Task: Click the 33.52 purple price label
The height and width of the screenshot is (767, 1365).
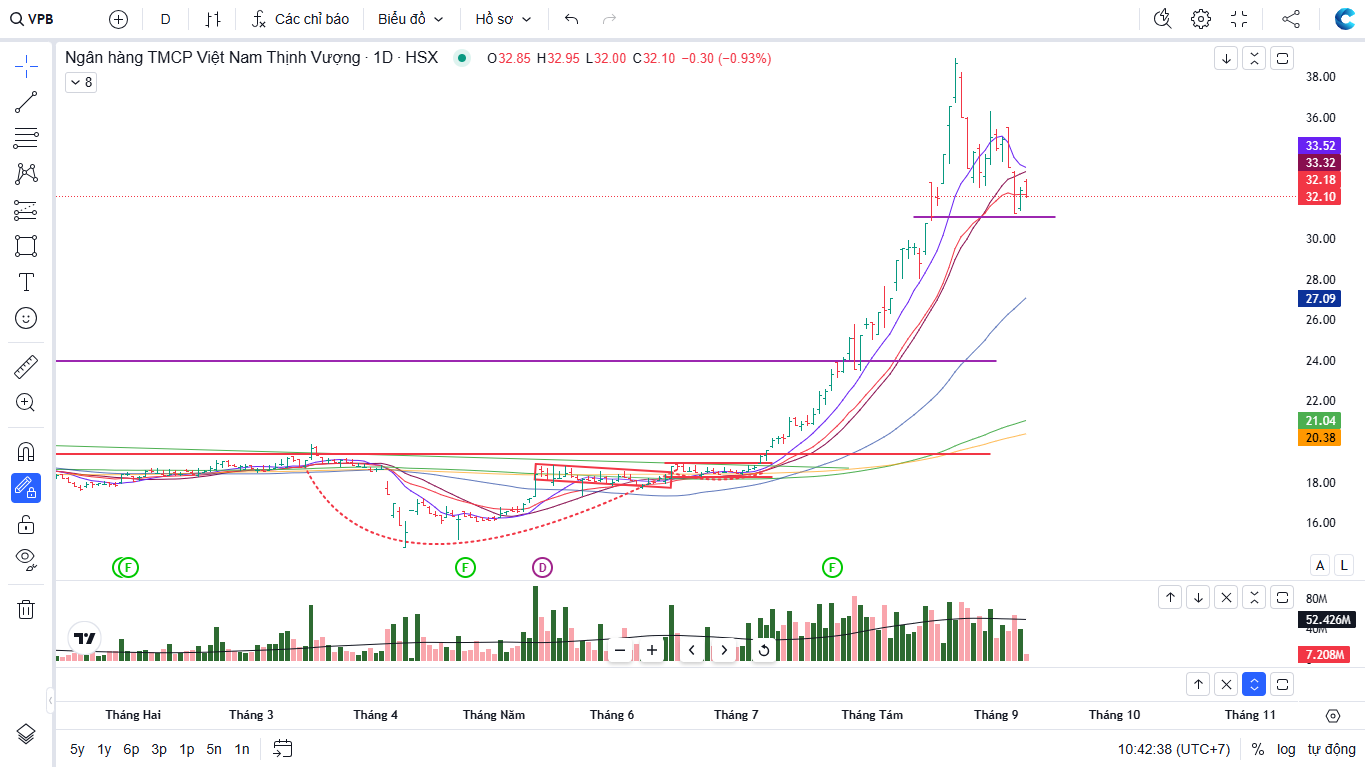Action: 1320,145
